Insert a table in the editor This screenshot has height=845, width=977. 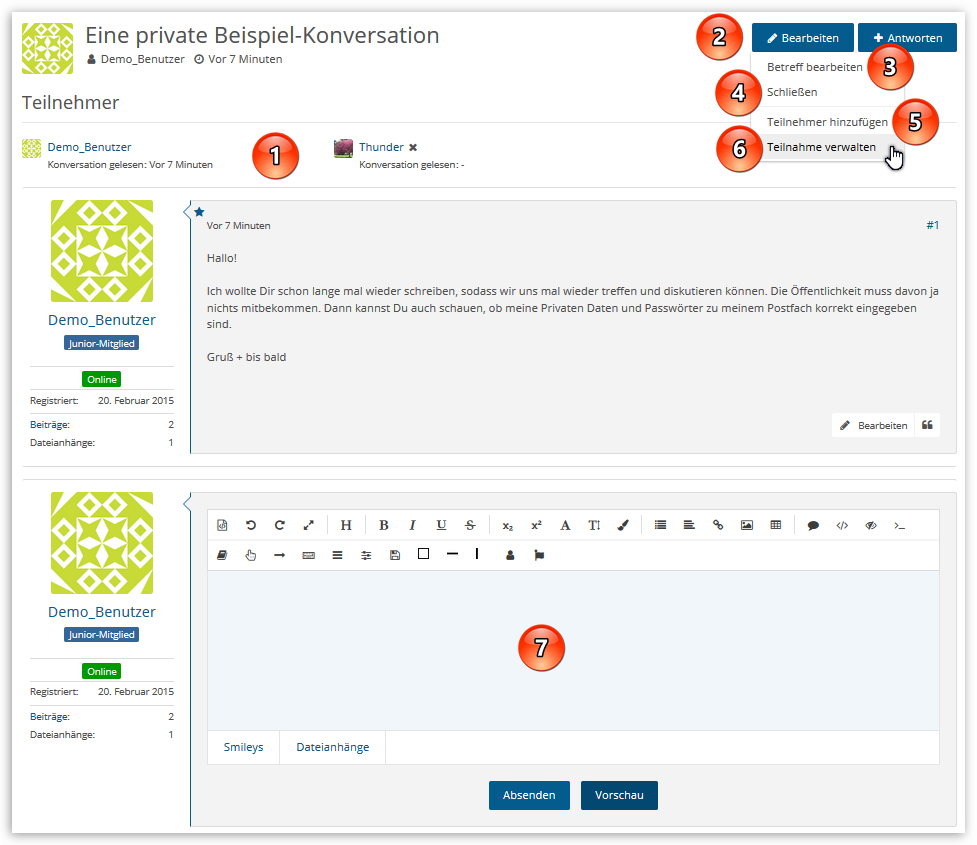[x=776, y=525]
